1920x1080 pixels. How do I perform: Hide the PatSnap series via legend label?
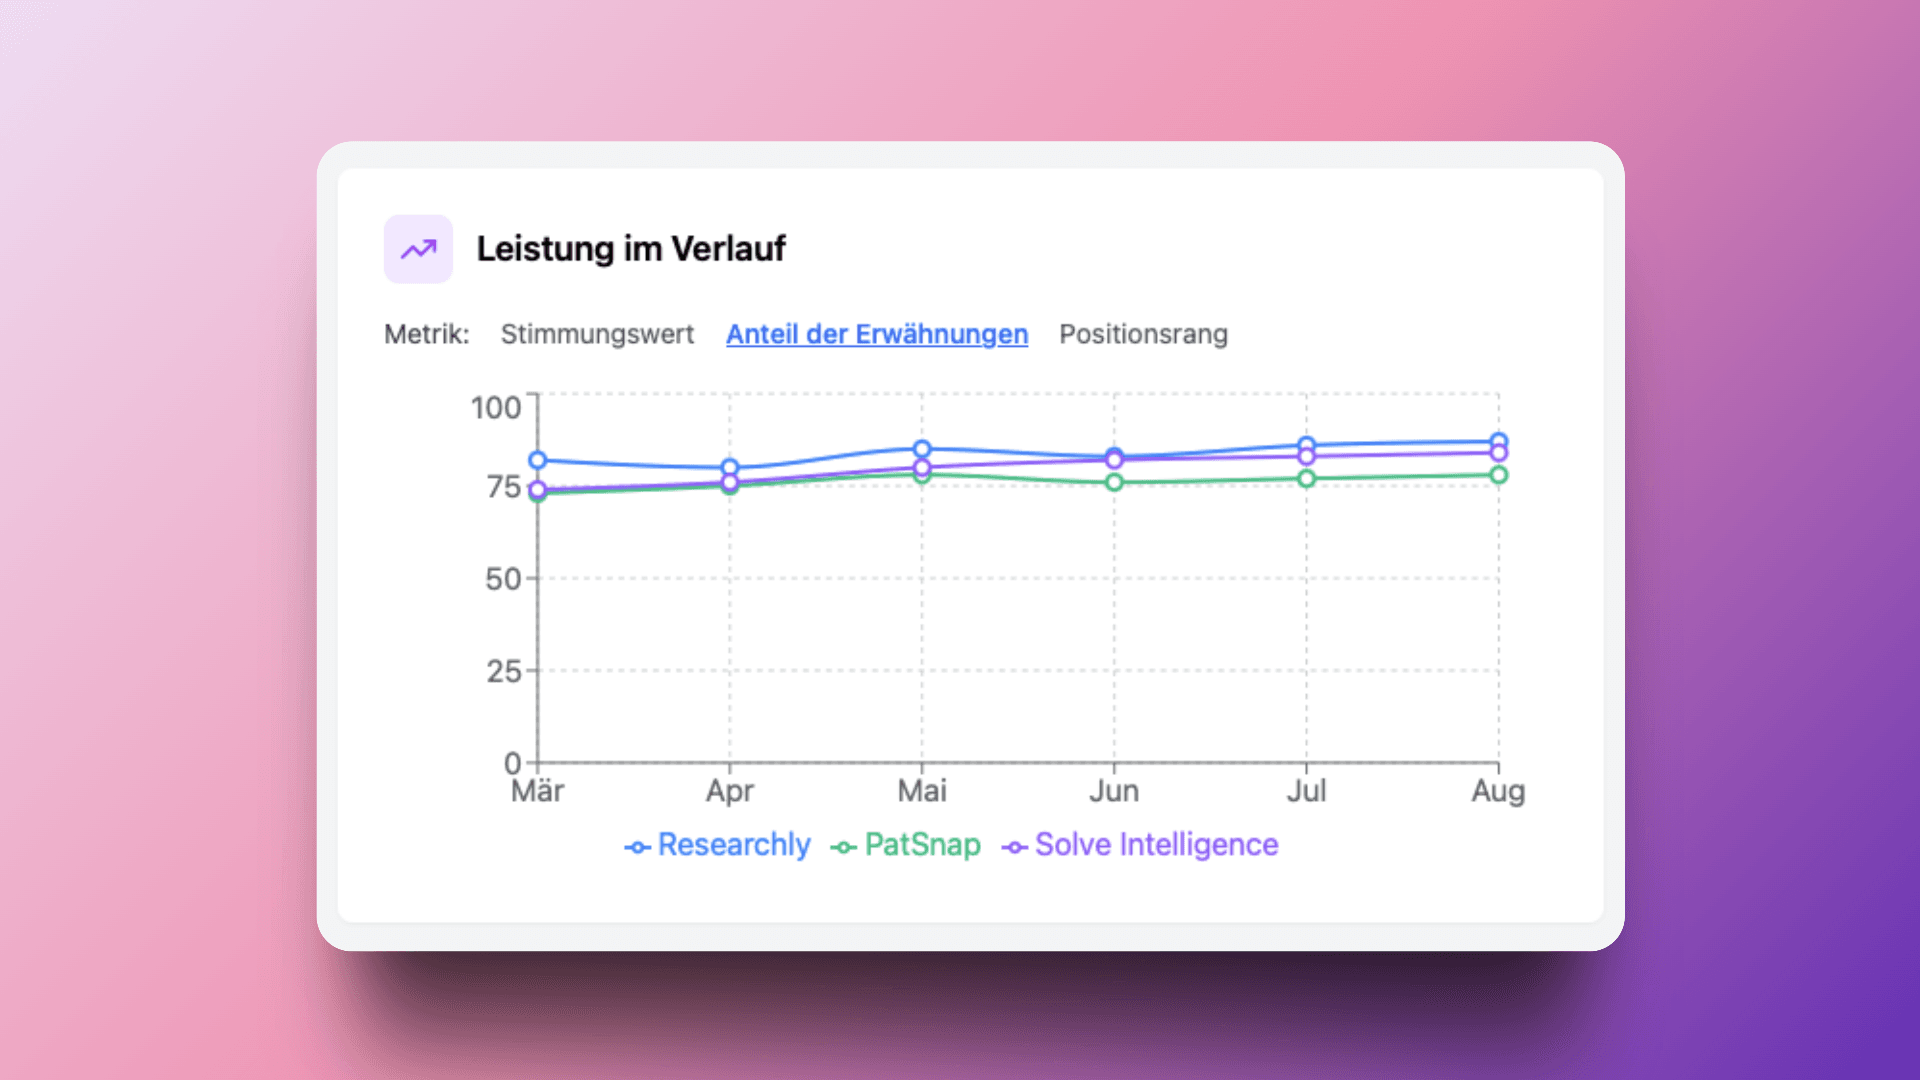coord(922,845)
